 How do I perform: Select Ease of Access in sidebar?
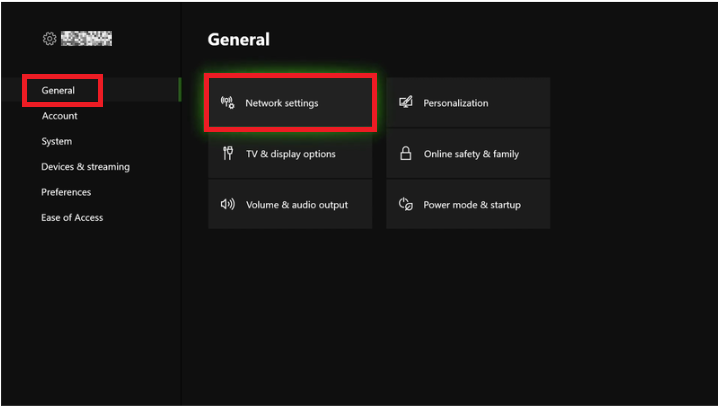pyautogui.click(x=72, y=218)
